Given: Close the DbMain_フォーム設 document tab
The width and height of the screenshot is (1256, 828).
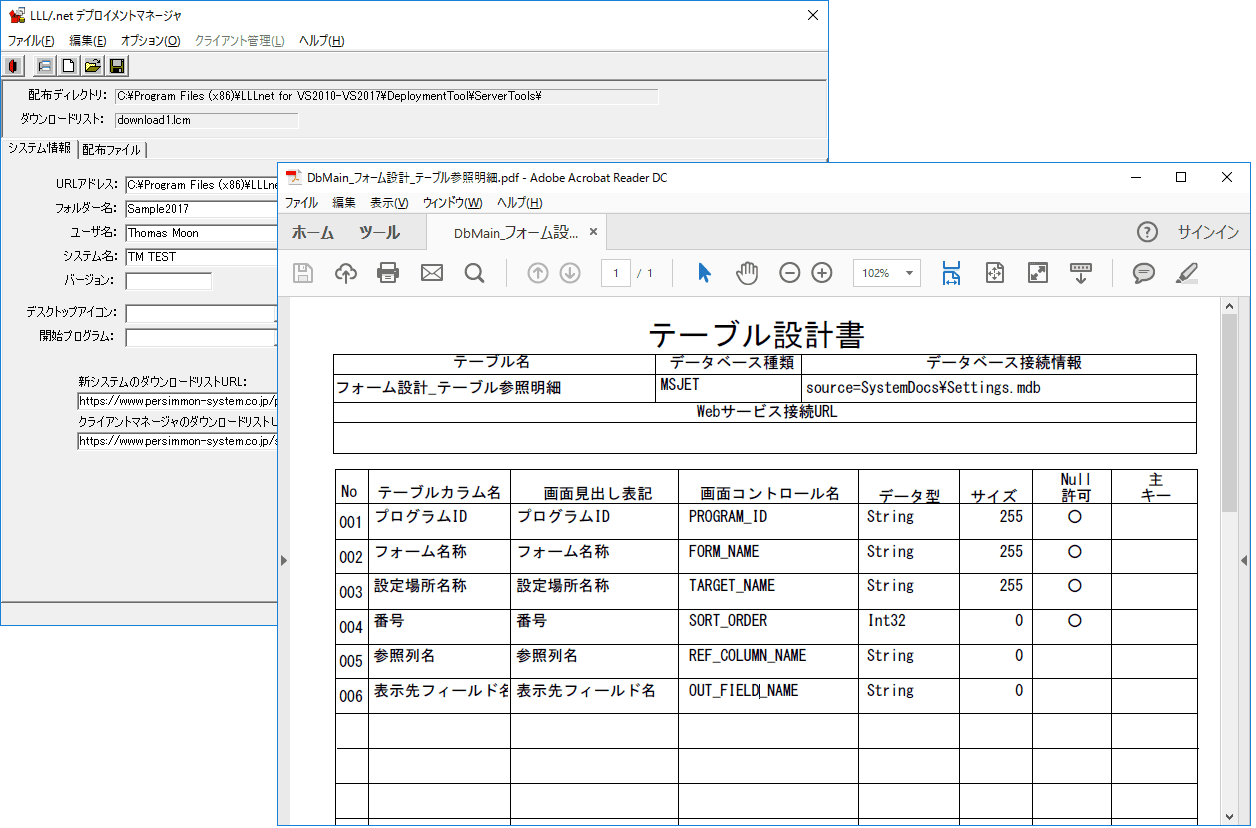Looking at the screenshot, I should point(593,232).
